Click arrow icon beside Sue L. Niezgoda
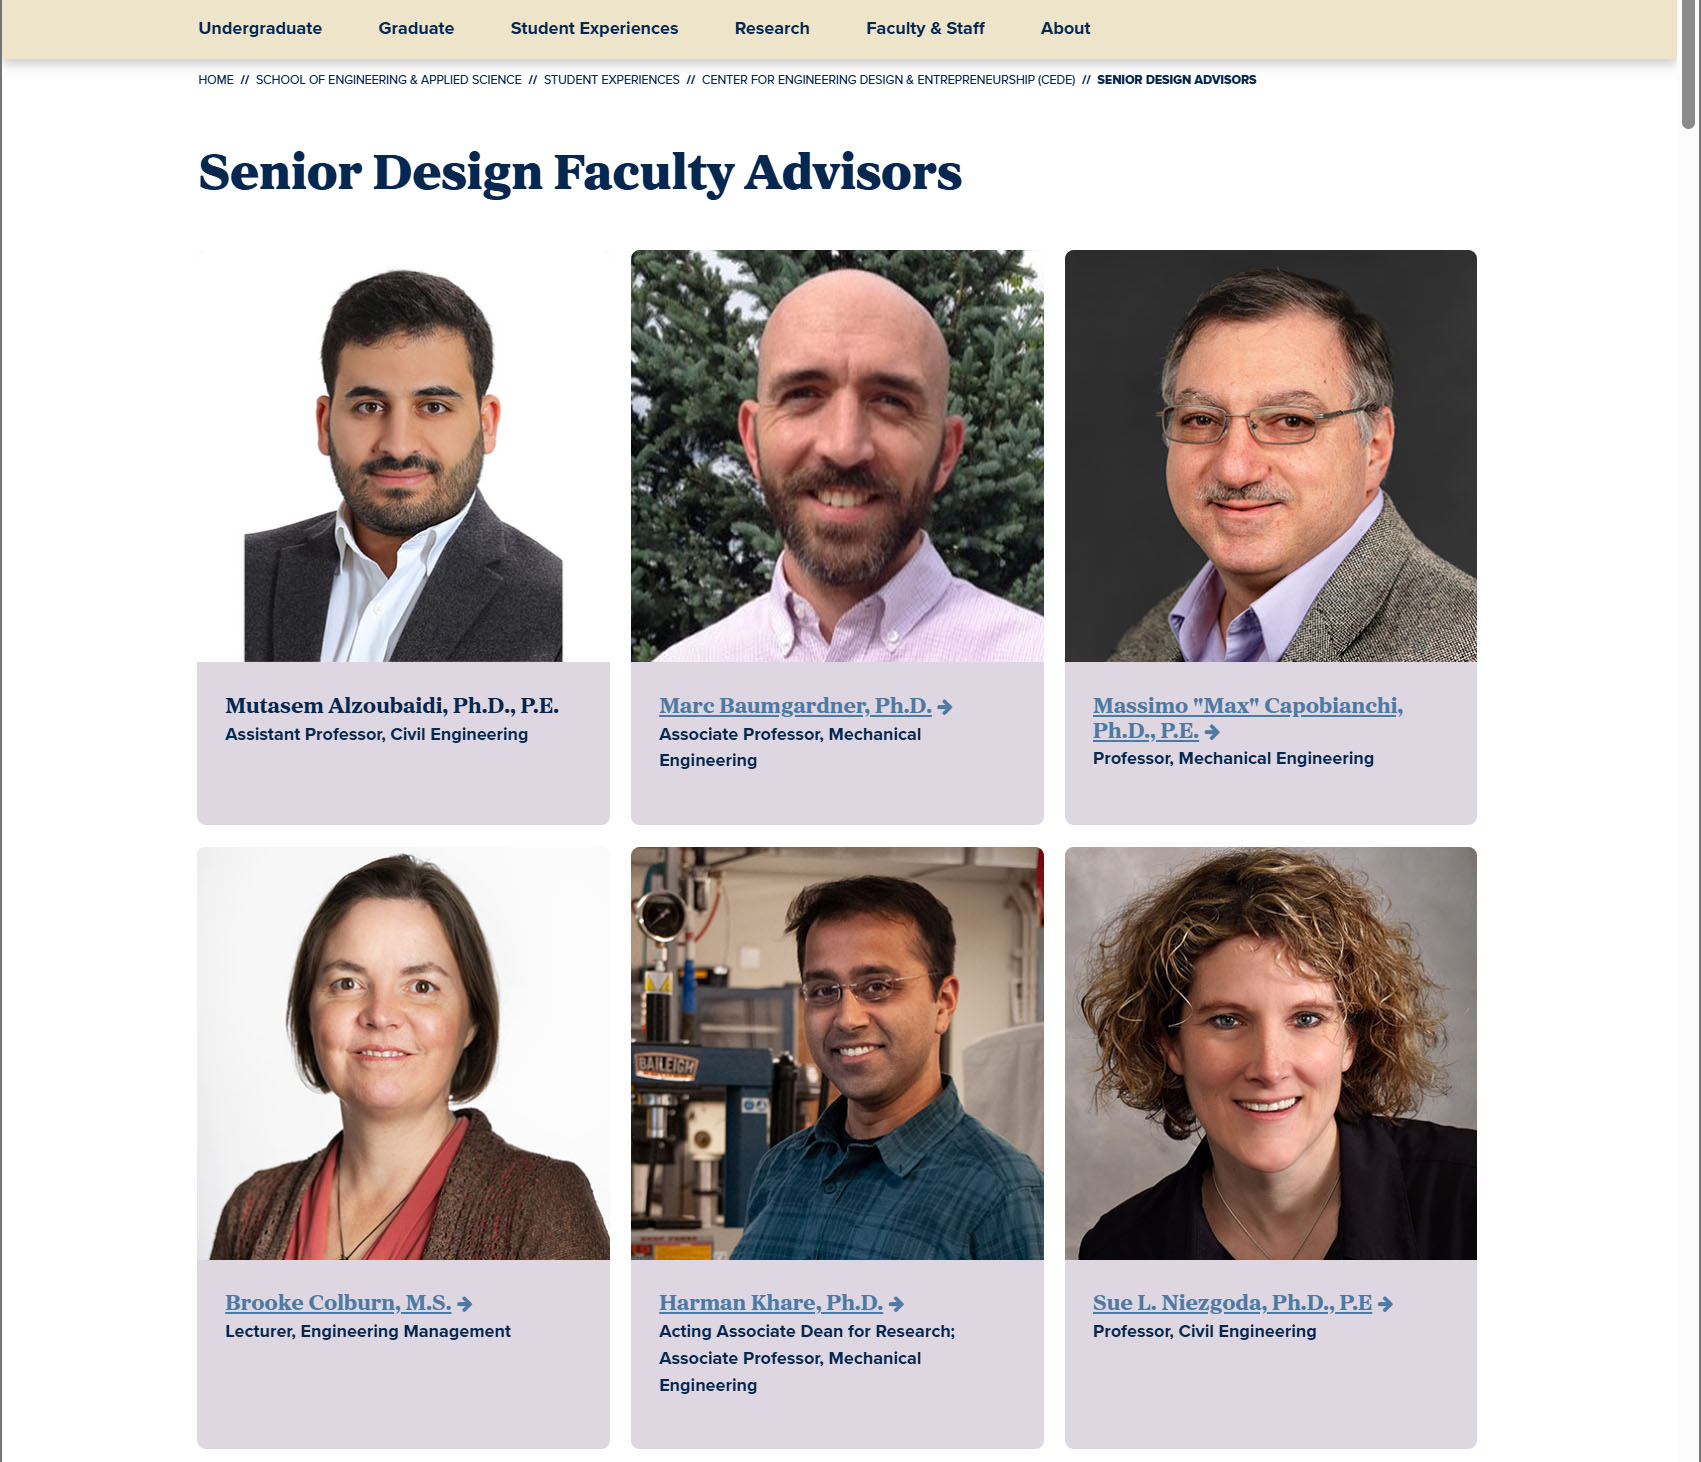 pos(1385,1304)
